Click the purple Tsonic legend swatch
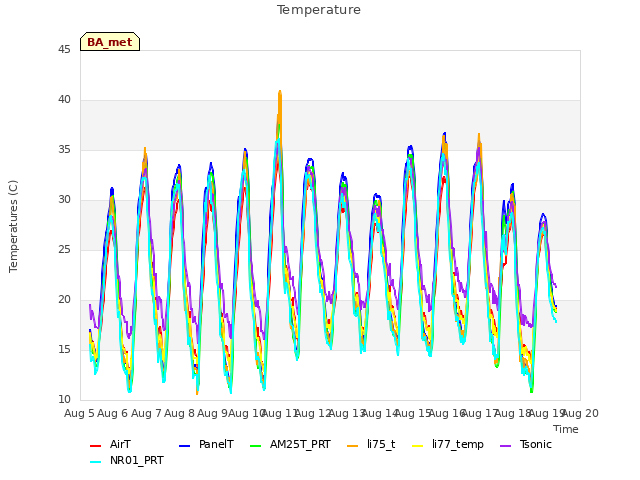The height and width of the screenshot is (480, 640). [505, 446]
